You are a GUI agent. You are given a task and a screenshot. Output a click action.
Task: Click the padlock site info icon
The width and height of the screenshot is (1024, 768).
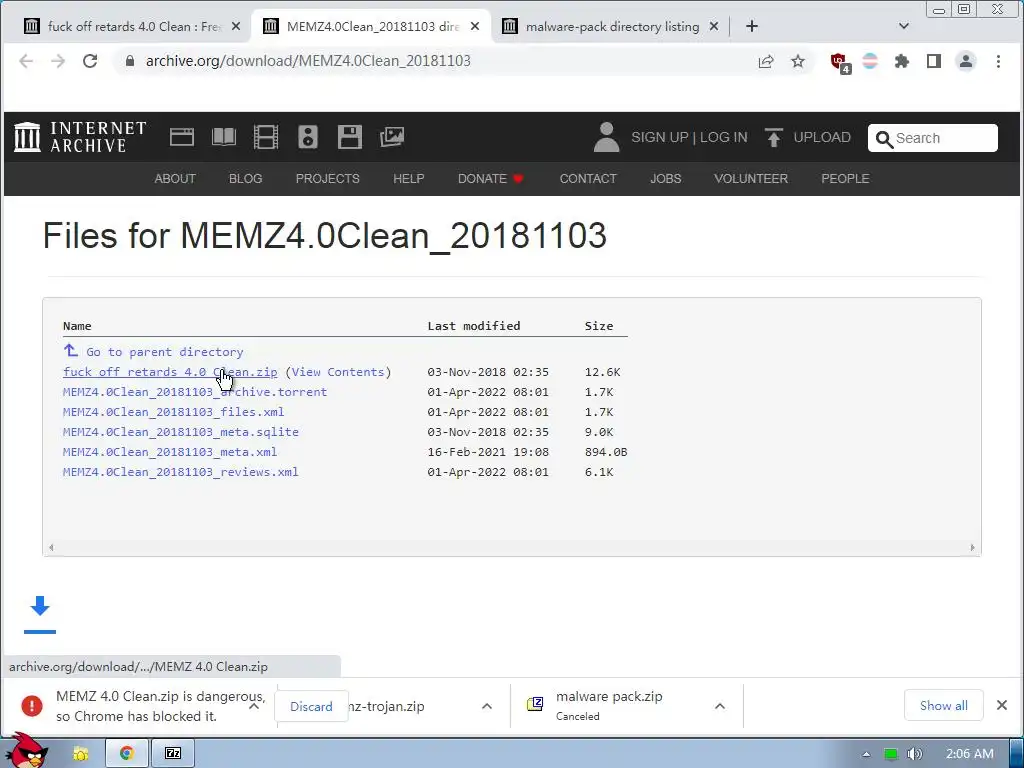click(x=130, y=61)
